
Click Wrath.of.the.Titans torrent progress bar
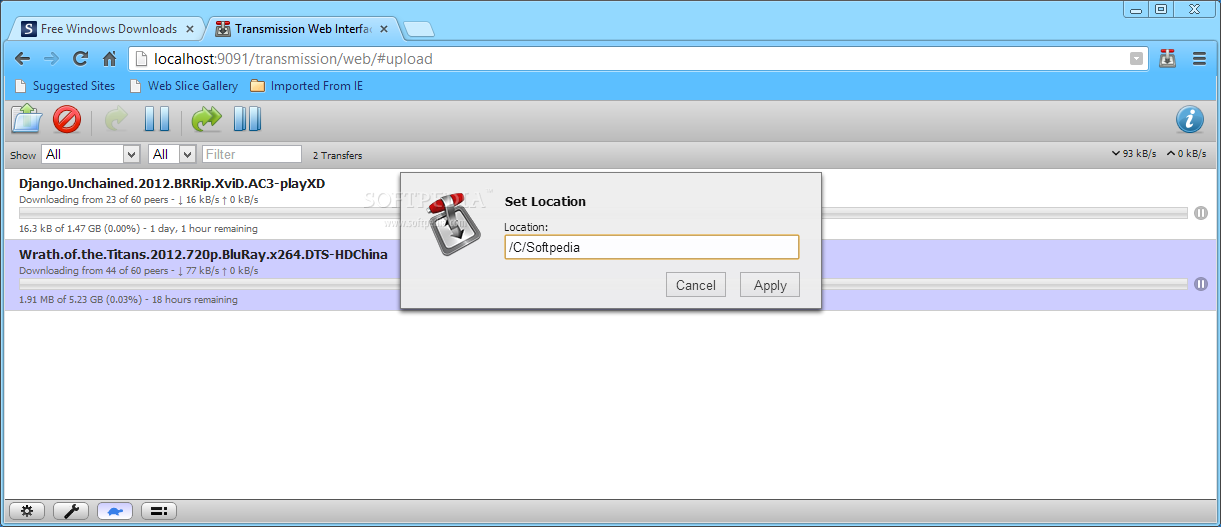[603, 284]
